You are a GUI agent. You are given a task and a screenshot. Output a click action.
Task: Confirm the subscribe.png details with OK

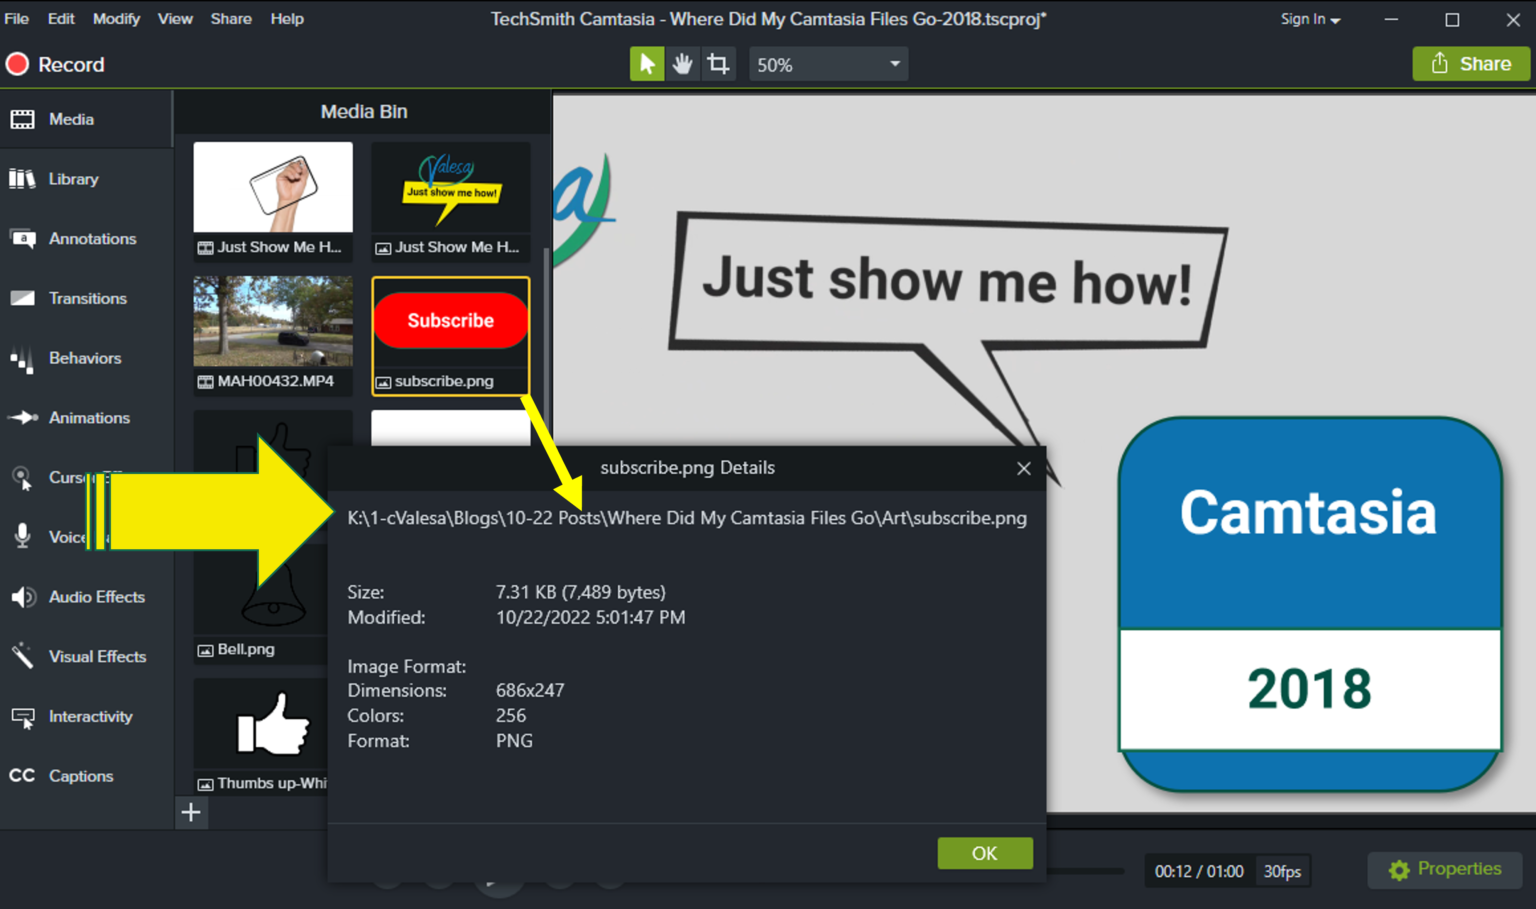(x=984, y=853)
